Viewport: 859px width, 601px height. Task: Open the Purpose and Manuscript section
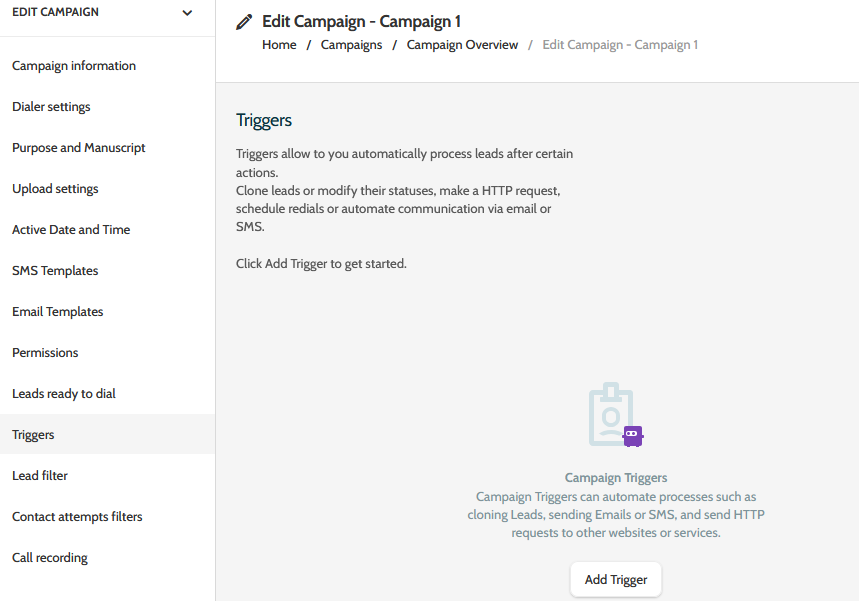pyautogui.click(x=78, y=147)
